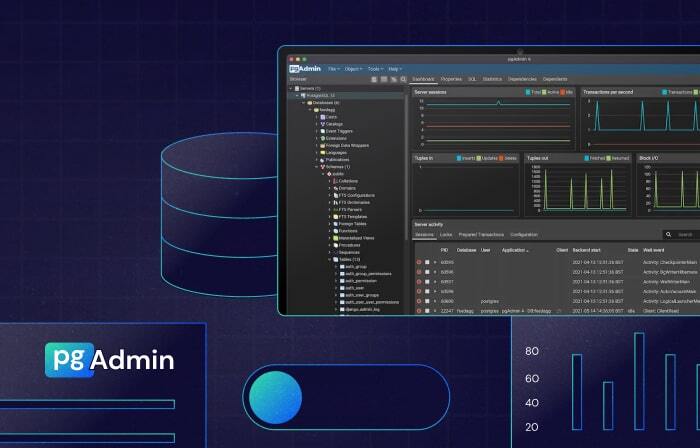Click the public schema icon
The image size is (700, 448).
329,174
